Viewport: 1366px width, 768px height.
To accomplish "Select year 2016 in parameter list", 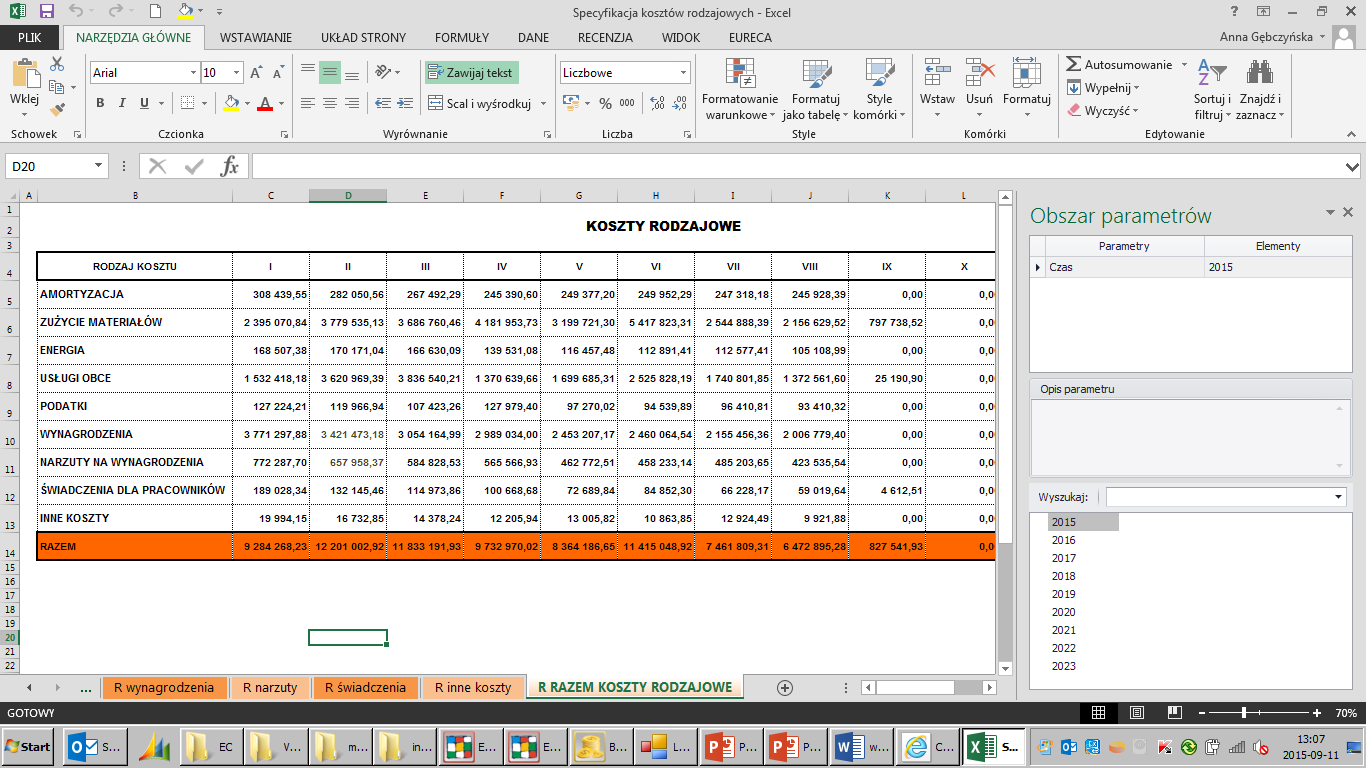I will (x=1064, y=540).
